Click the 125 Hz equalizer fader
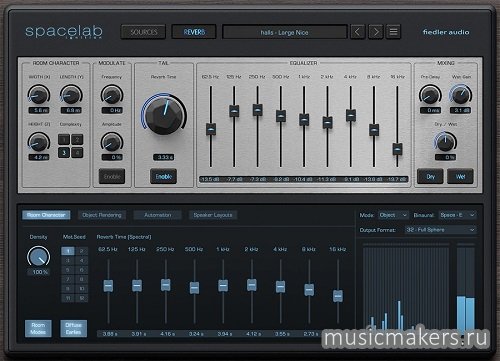Image resolution: width=500 pixels, height=361 pixels. [x=234, y=111]
